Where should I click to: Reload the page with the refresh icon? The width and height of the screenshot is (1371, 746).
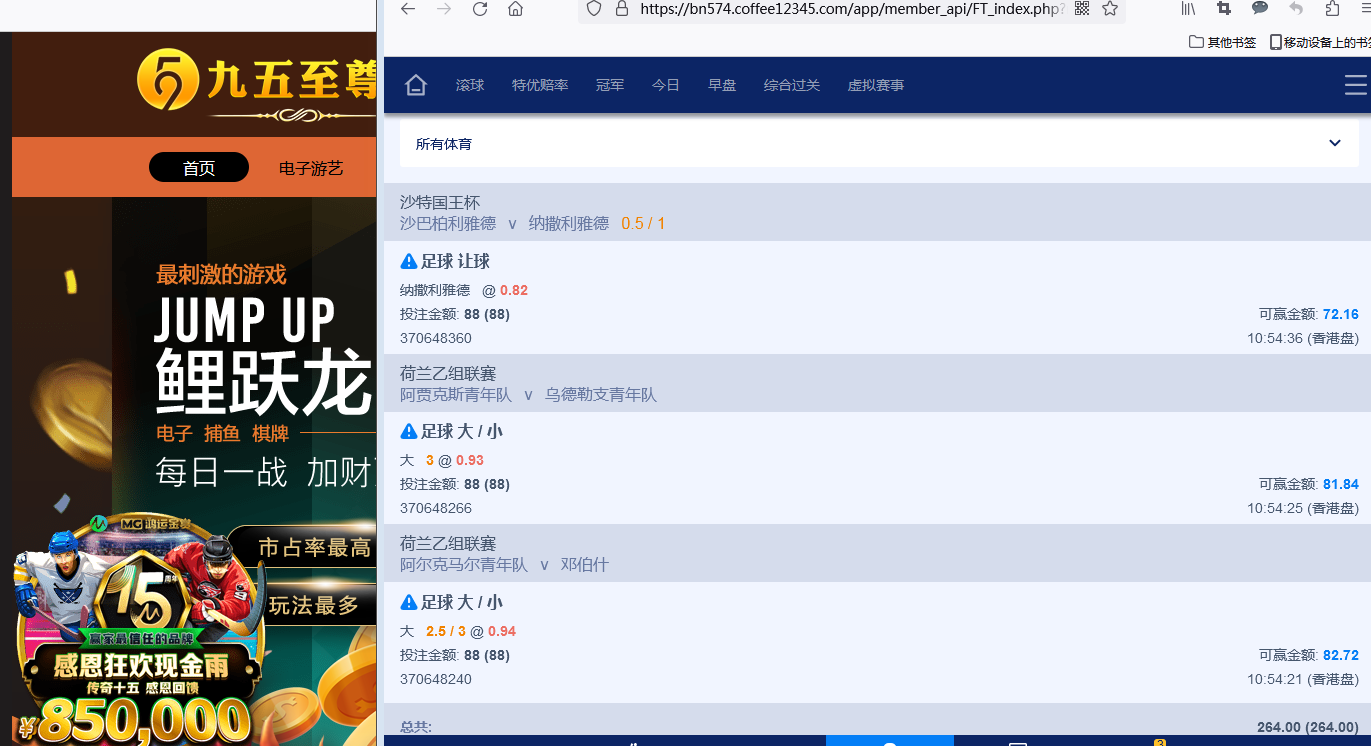coord(480,9)
